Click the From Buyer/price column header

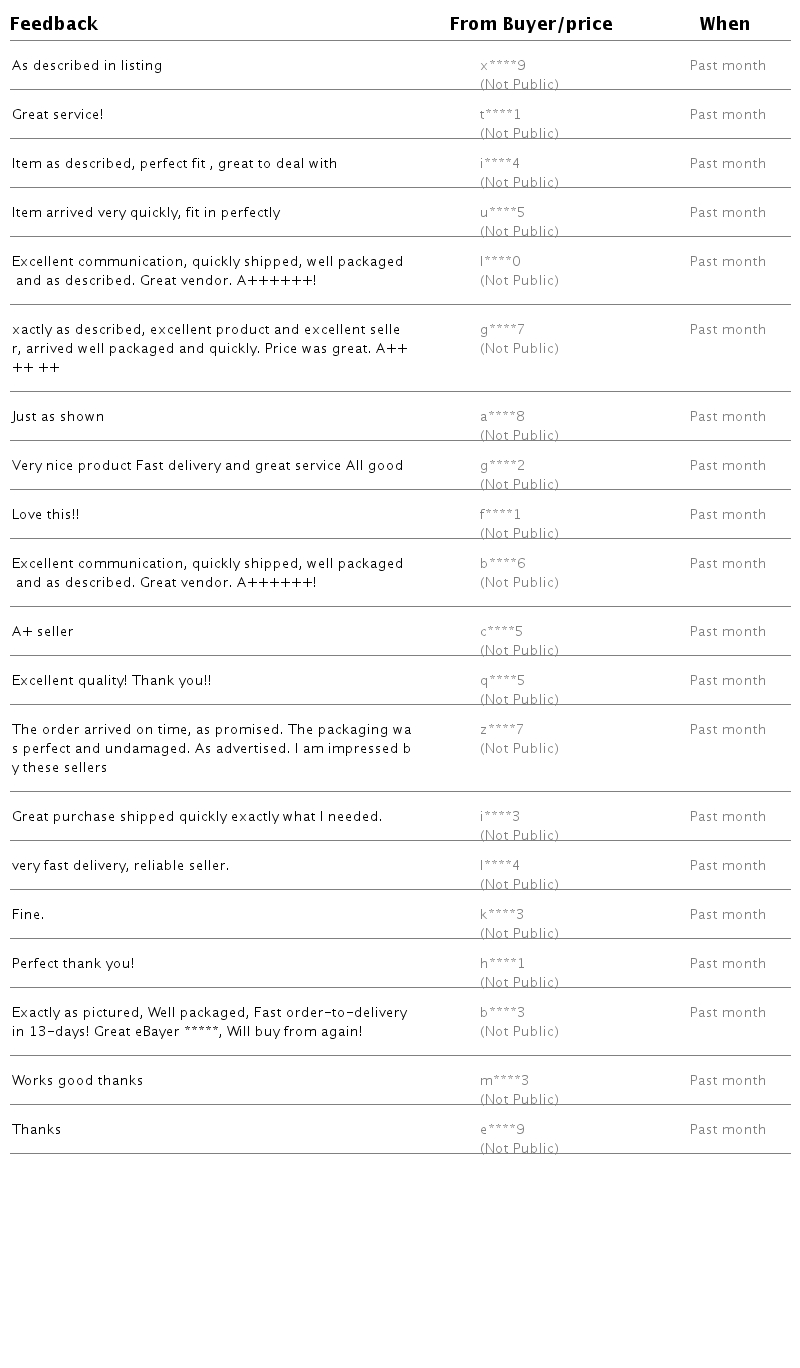point(530,24)
